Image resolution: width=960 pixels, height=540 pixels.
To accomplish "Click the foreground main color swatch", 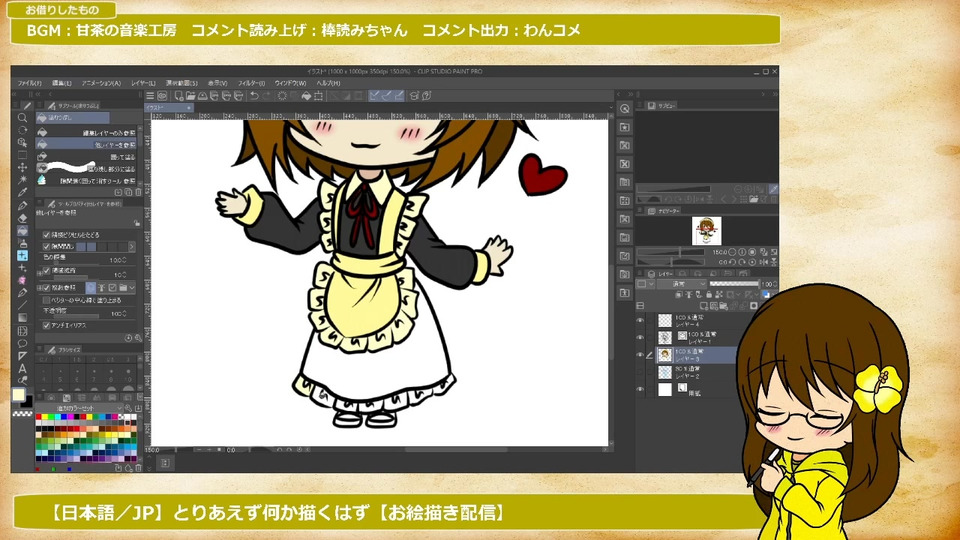I will (x=19, y=394).
